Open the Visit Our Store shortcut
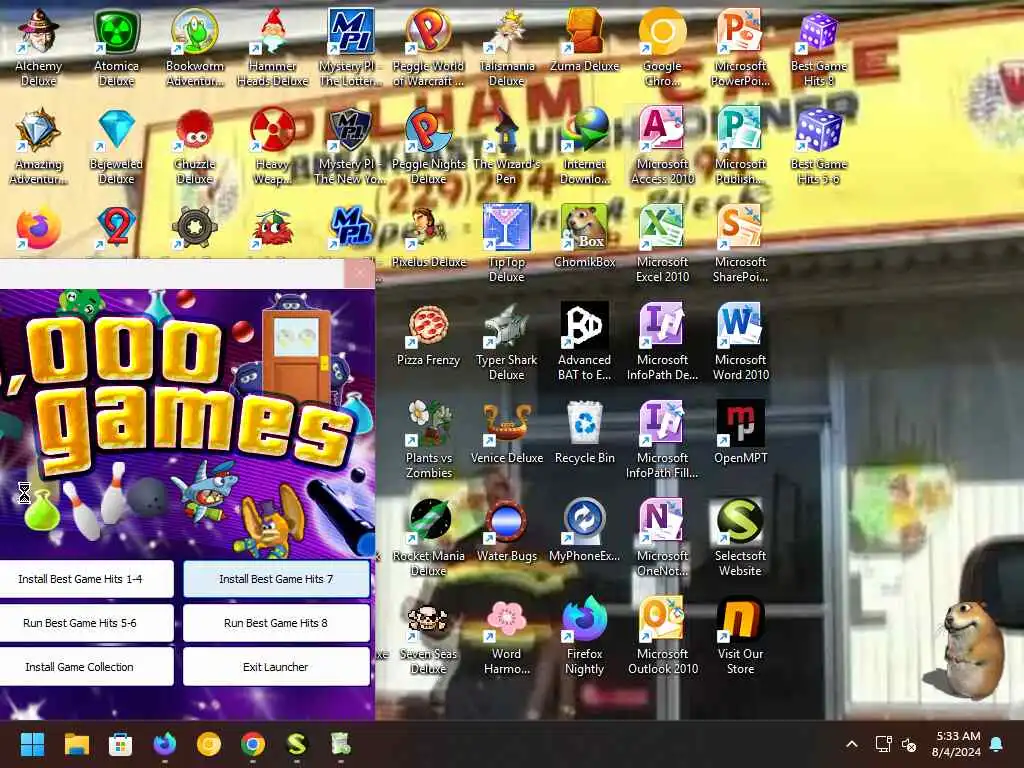This screenshot has height=768, width=1024. pyautogui.click(x=741, y=636)
